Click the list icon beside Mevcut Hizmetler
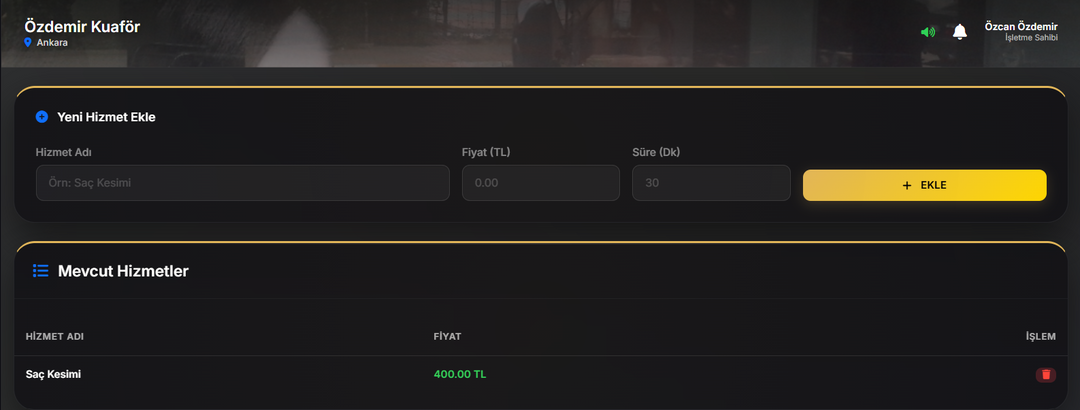Viewport: 1080px width, 410px height. [x=41, y=271]
